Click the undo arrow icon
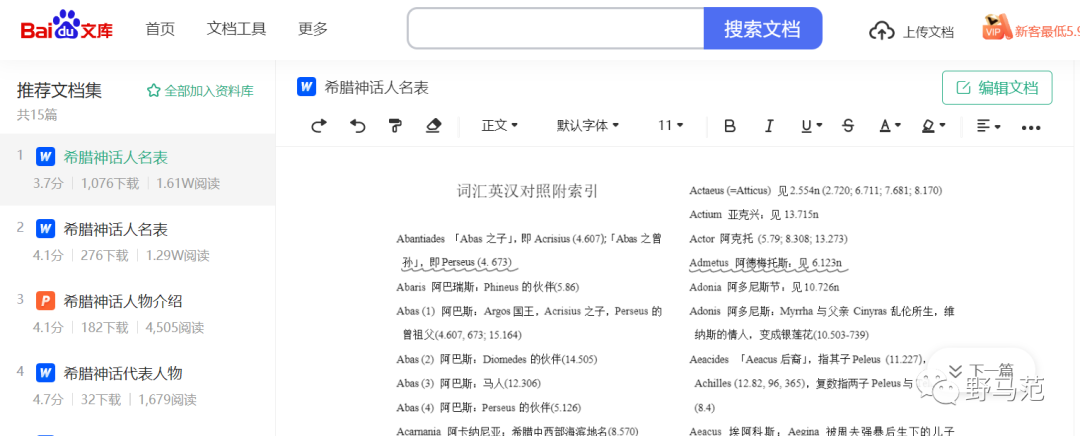1080x436 pixels. tap(357, 126)
